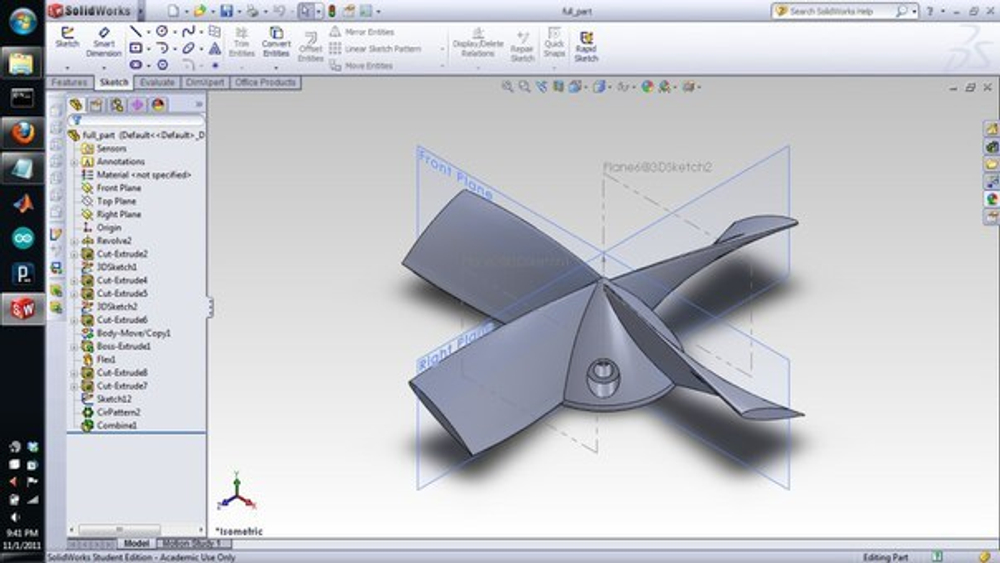Click the Zoom to Fit magnifier icon
Screen dimensions: 1000x563
[x=507, y=87]
